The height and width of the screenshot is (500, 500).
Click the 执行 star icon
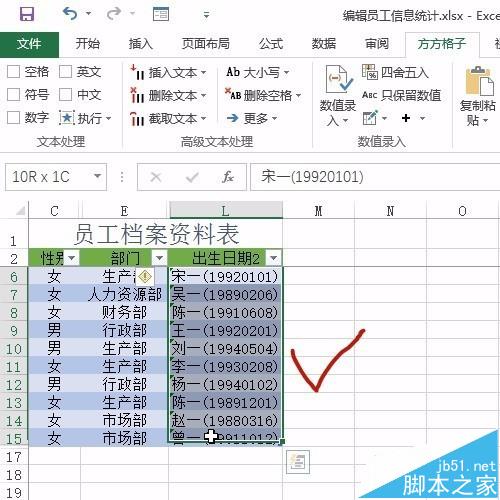(67, 118)
